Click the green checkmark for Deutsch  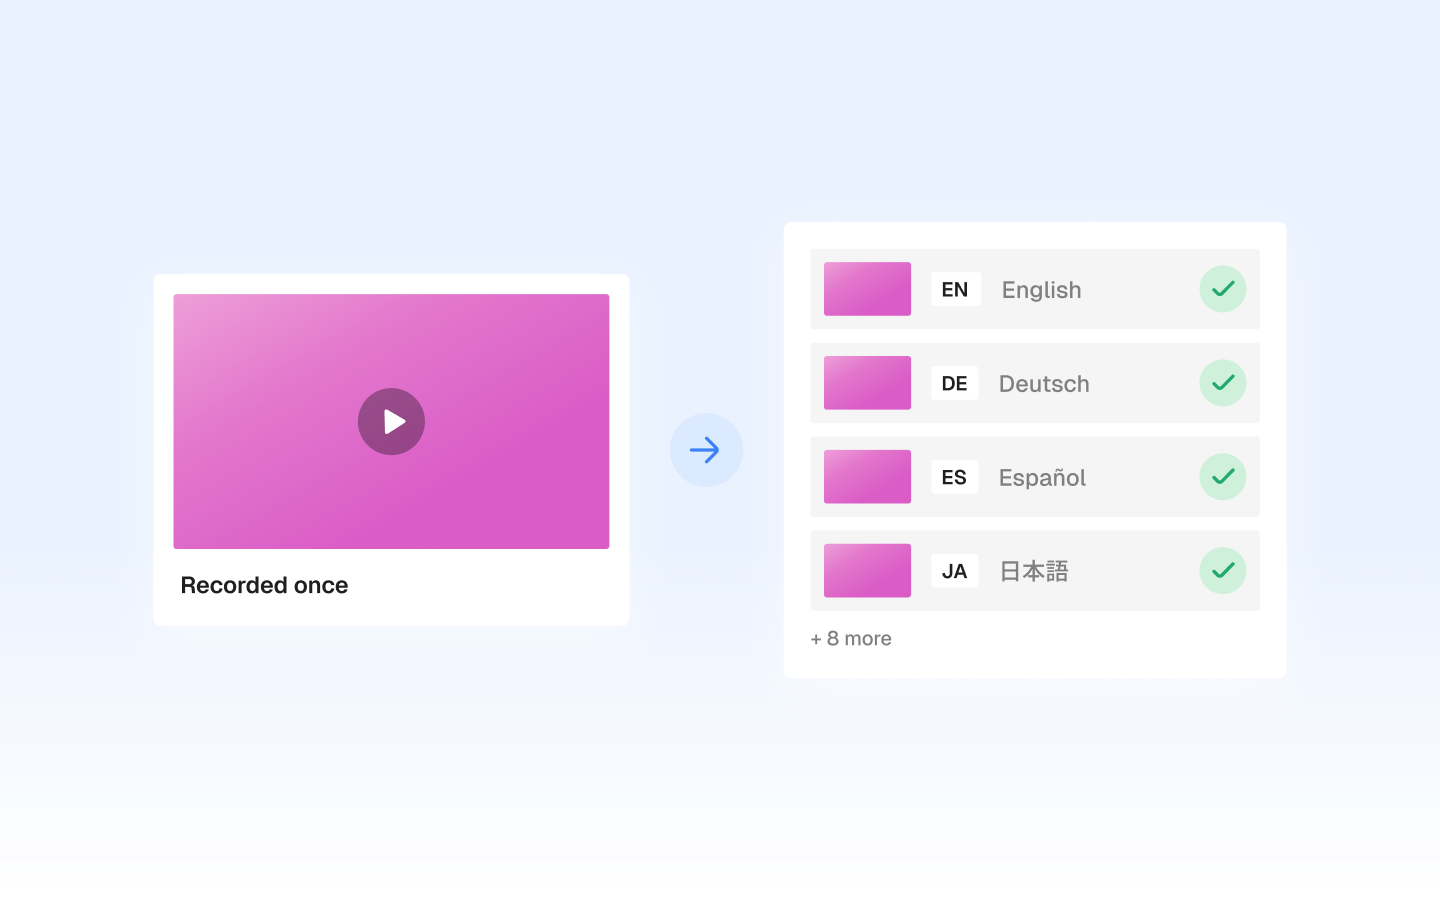click(1222, 383)
